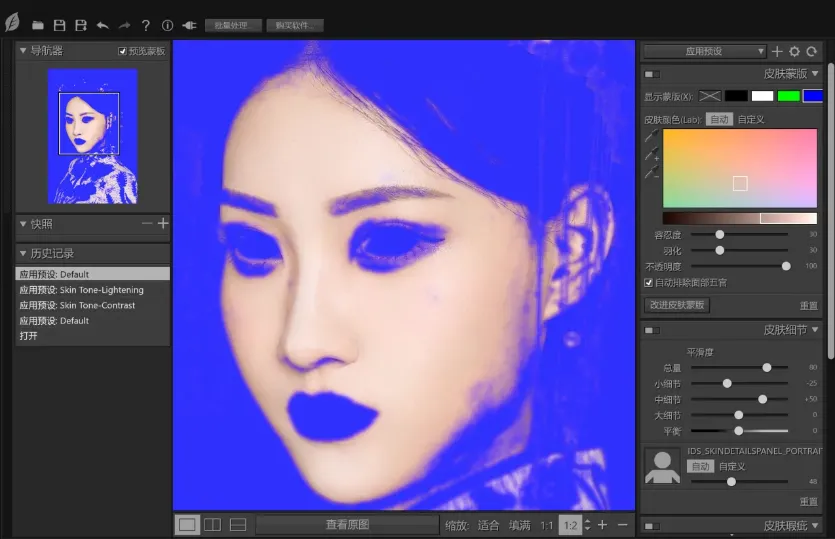Choose the green mask color swatch
Image resolution: width=835 pixels, height=539 pixels.
pyautogui.click(x=788, y=96)
